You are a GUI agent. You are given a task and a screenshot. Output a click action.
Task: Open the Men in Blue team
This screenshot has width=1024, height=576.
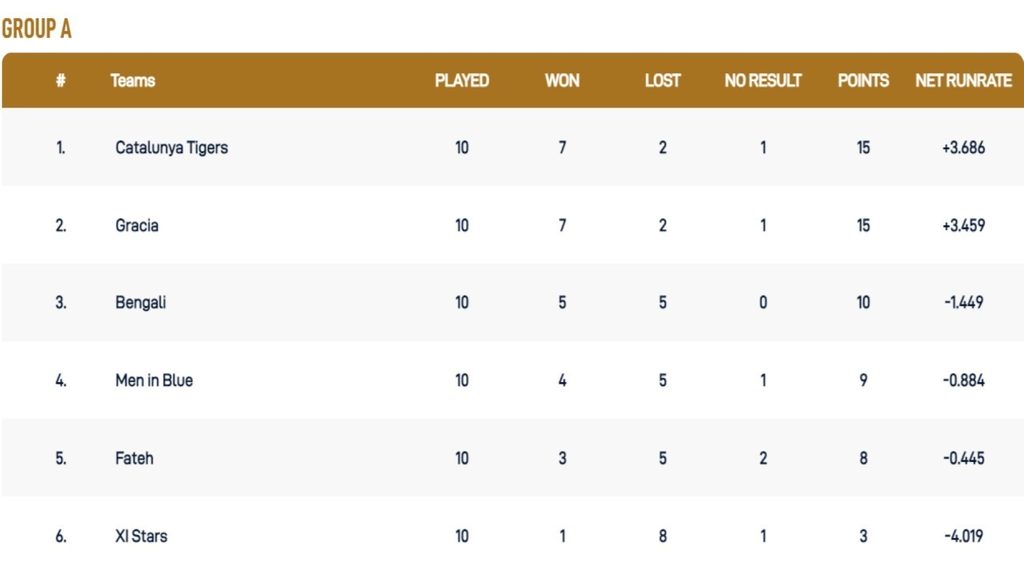pos(154,381)
